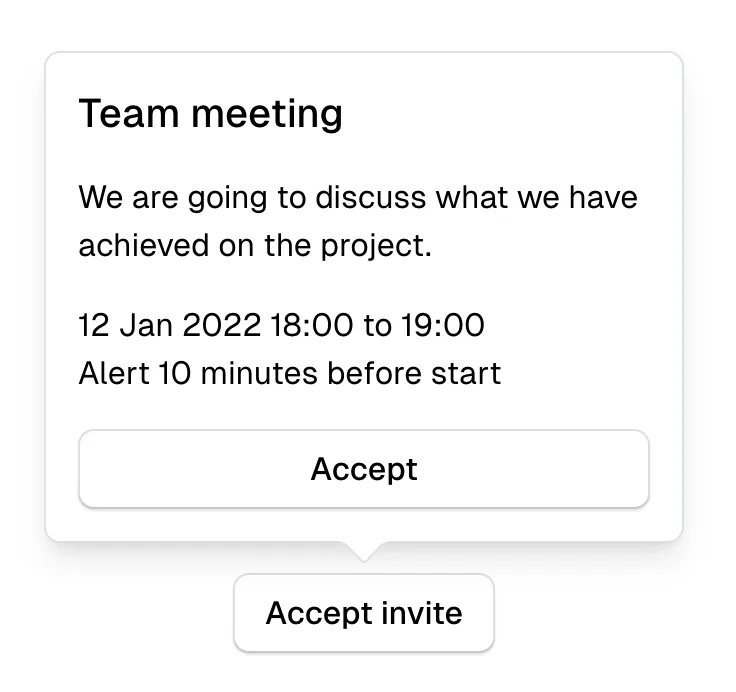Click the Team meeting heading
736x692 pixels.
pyautogui.click(x=211, y=114)
